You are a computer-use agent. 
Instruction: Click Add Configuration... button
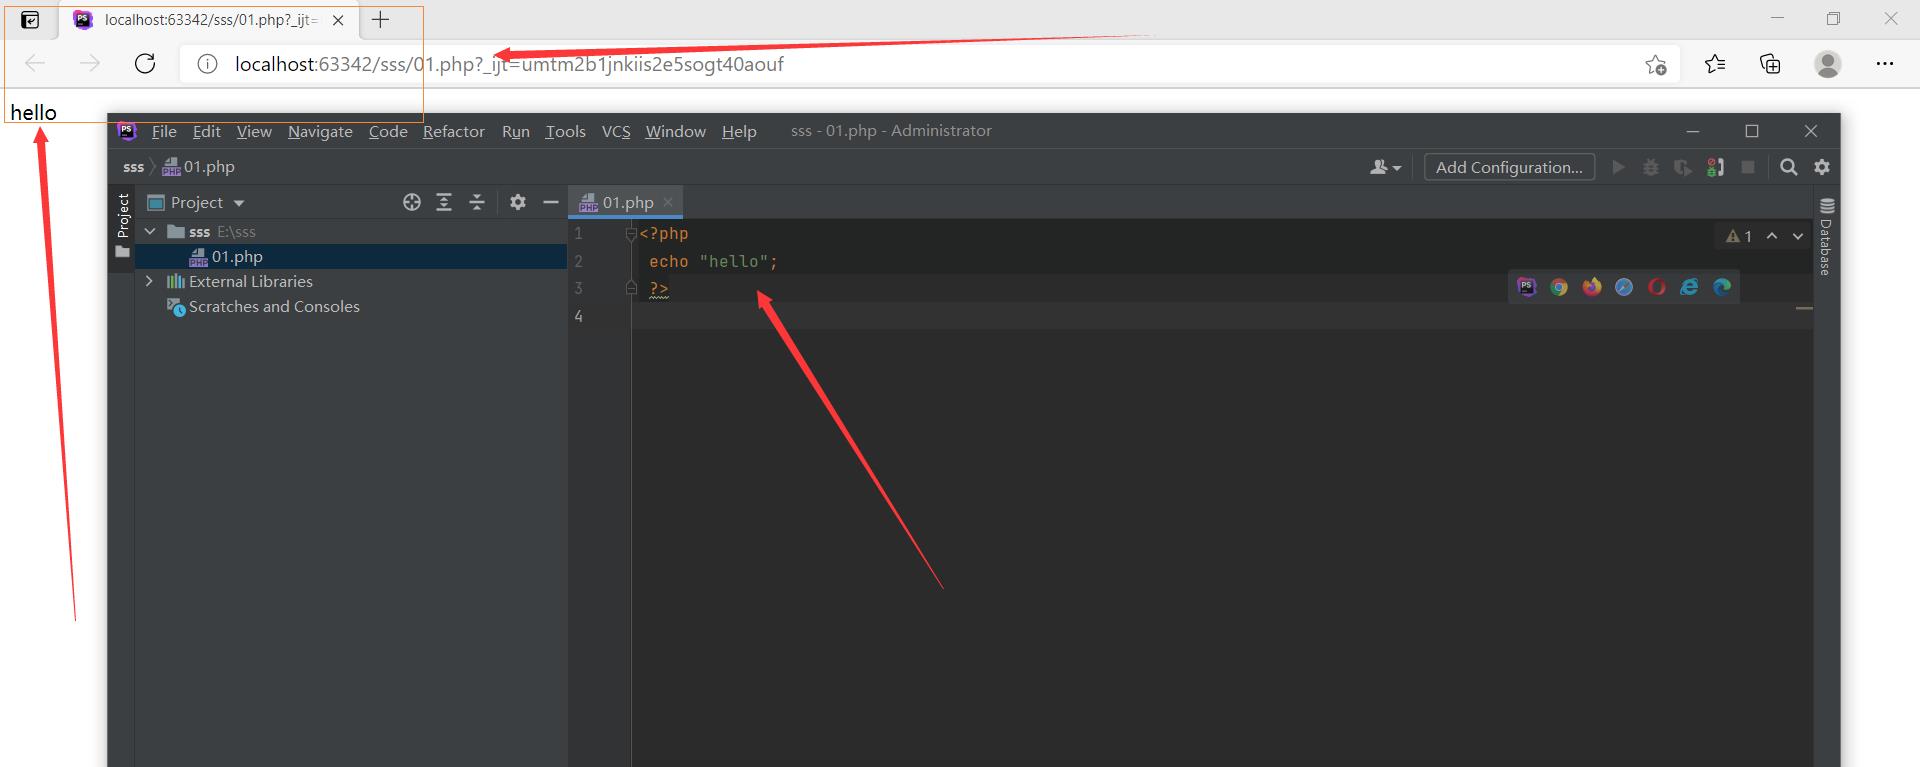[x=1509, y=167]
